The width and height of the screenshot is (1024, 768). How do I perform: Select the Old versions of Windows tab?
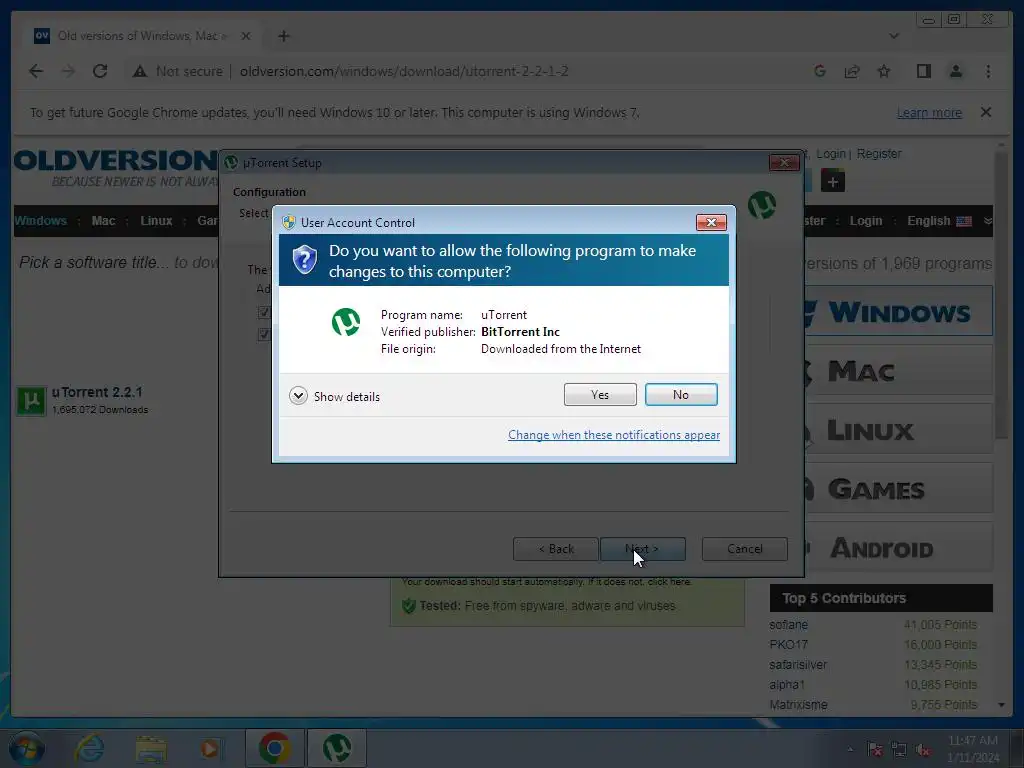pyautogui.click(x=142, y=36)
